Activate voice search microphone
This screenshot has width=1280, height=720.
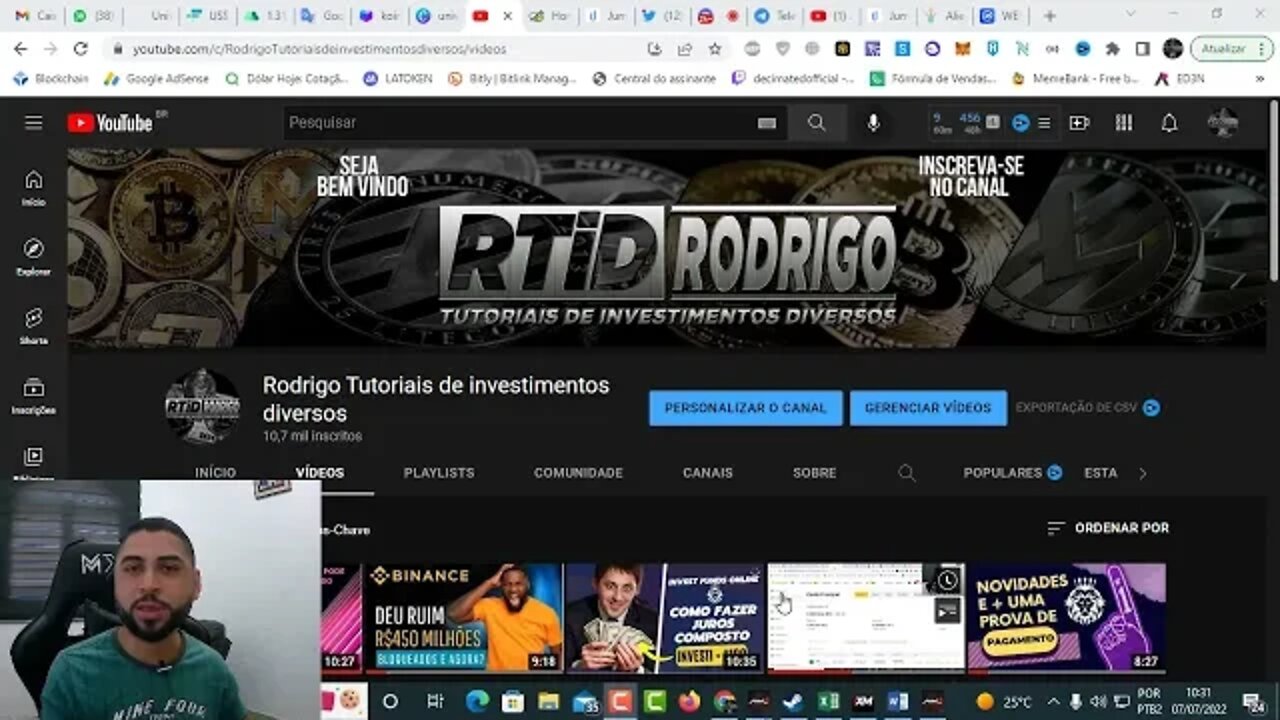(873, 123)
